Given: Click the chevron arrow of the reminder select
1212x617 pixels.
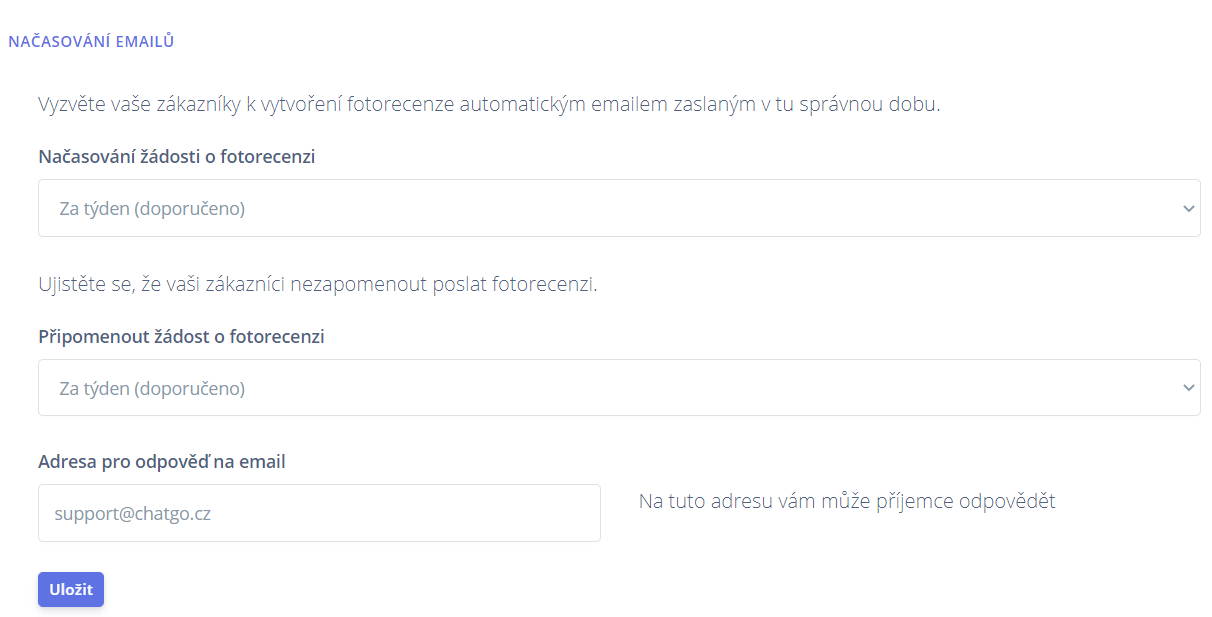Looking at the screenshot, I should (x=1188, y=388).
